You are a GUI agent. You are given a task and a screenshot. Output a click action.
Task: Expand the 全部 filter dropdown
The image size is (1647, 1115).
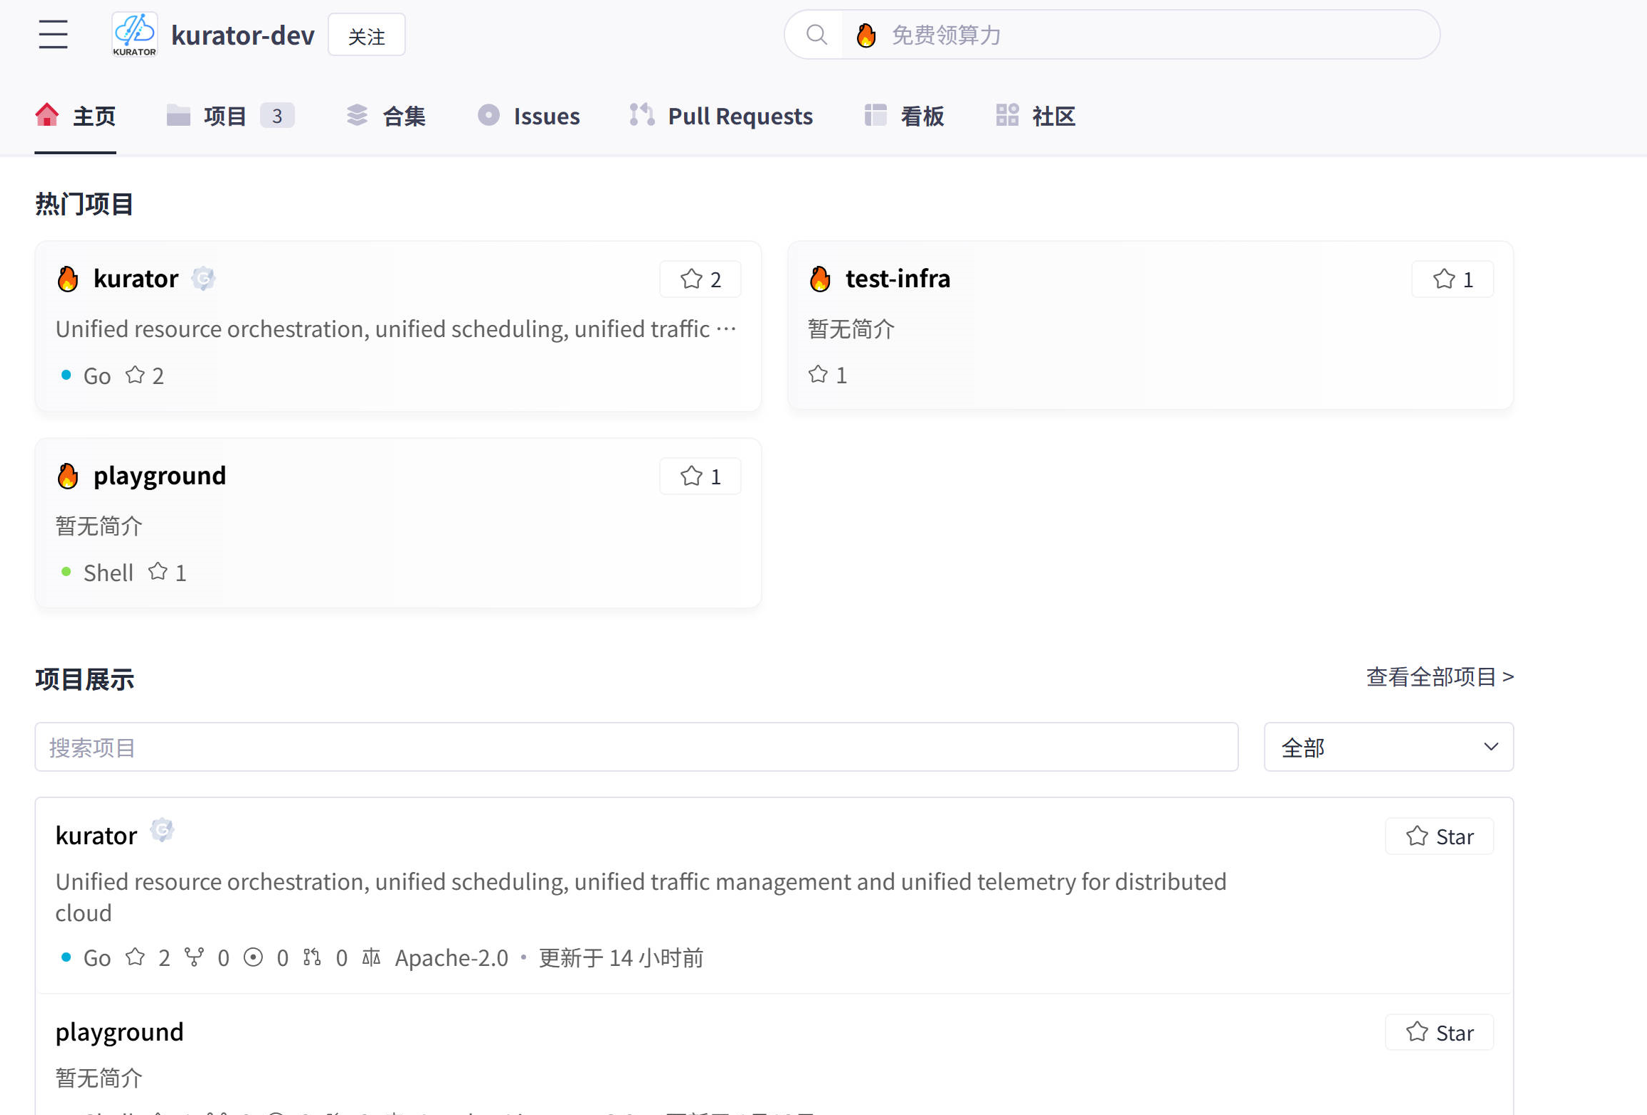1388,747
